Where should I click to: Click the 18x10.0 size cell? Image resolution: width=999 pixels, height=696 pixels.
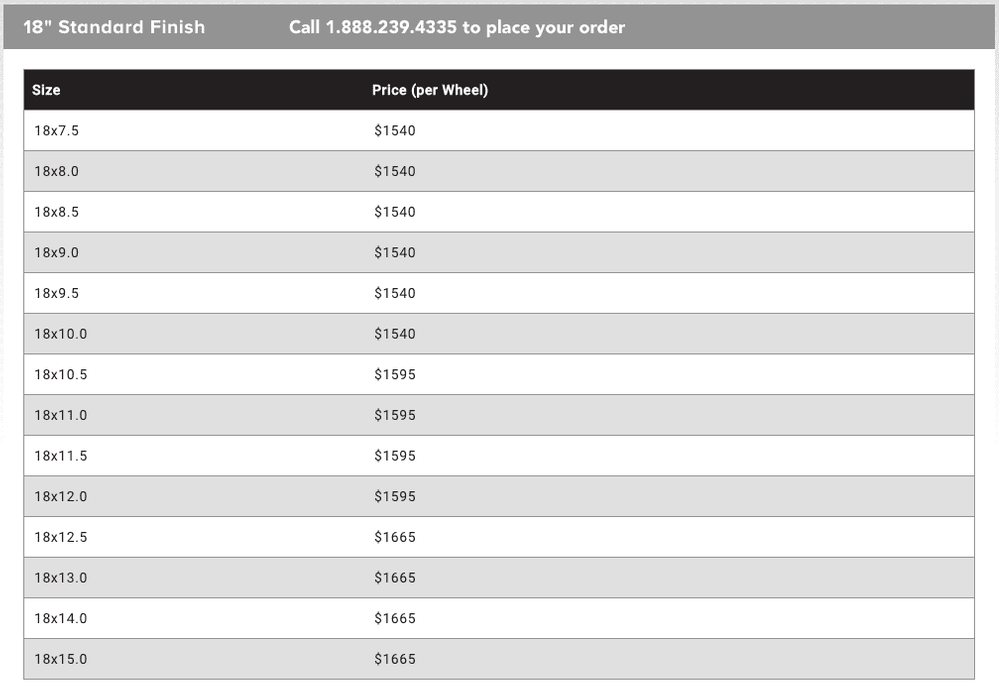(60, 334)
